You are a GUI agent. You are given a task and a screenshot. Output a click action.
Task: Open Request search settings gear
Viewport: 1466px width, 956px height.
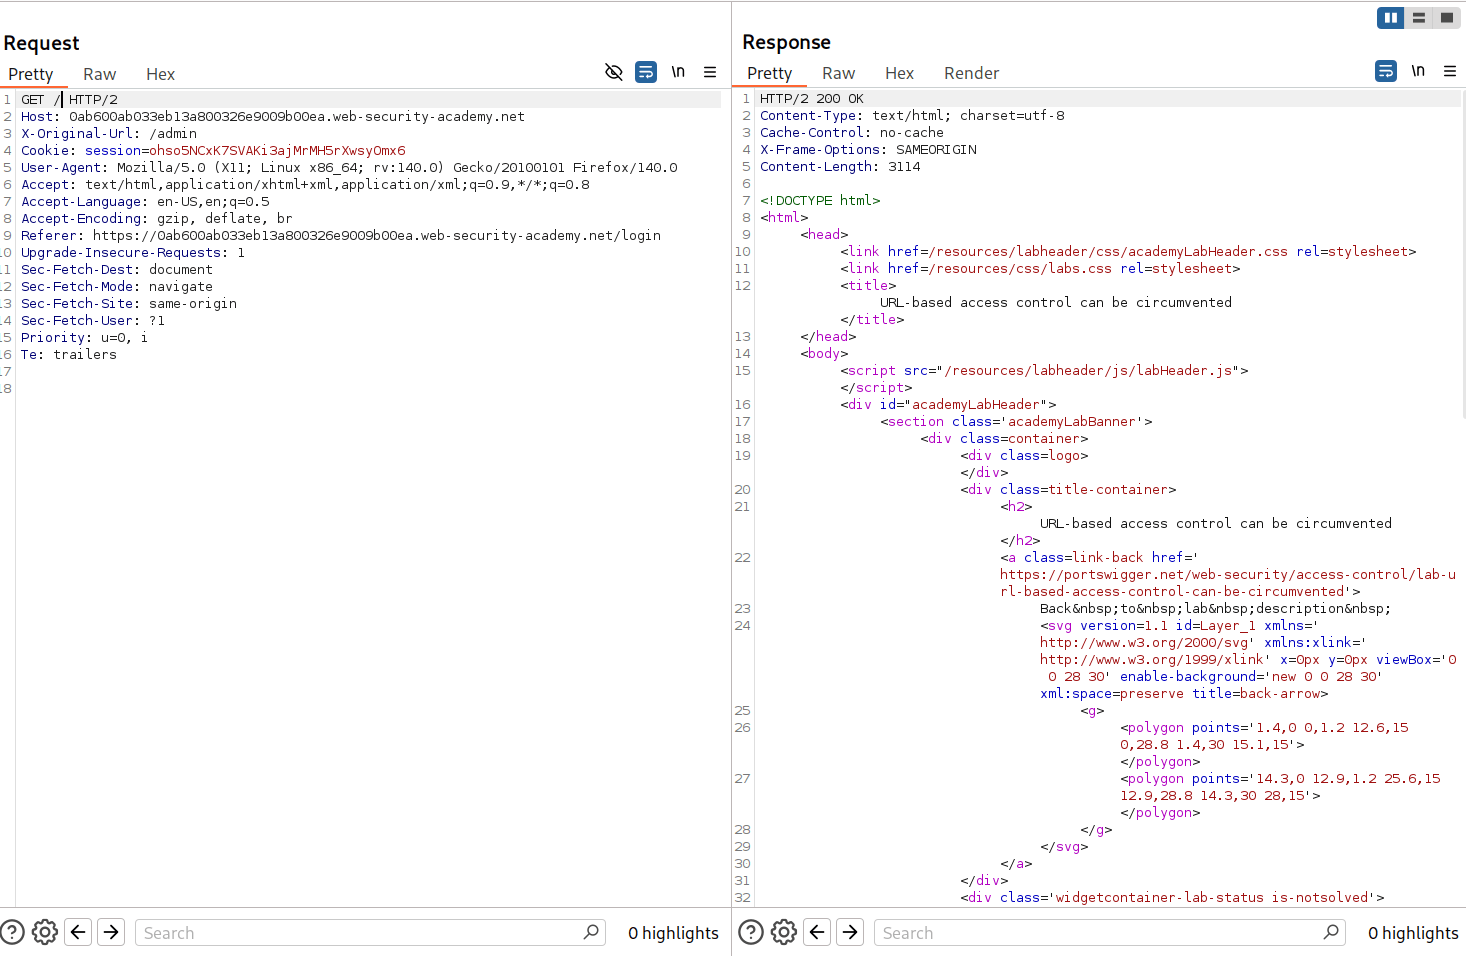click(45, 932)
